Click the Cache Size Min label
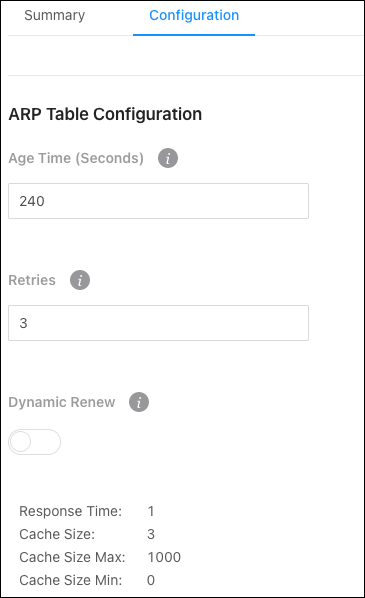Viewport: 365px width, 598px height. 71,580
